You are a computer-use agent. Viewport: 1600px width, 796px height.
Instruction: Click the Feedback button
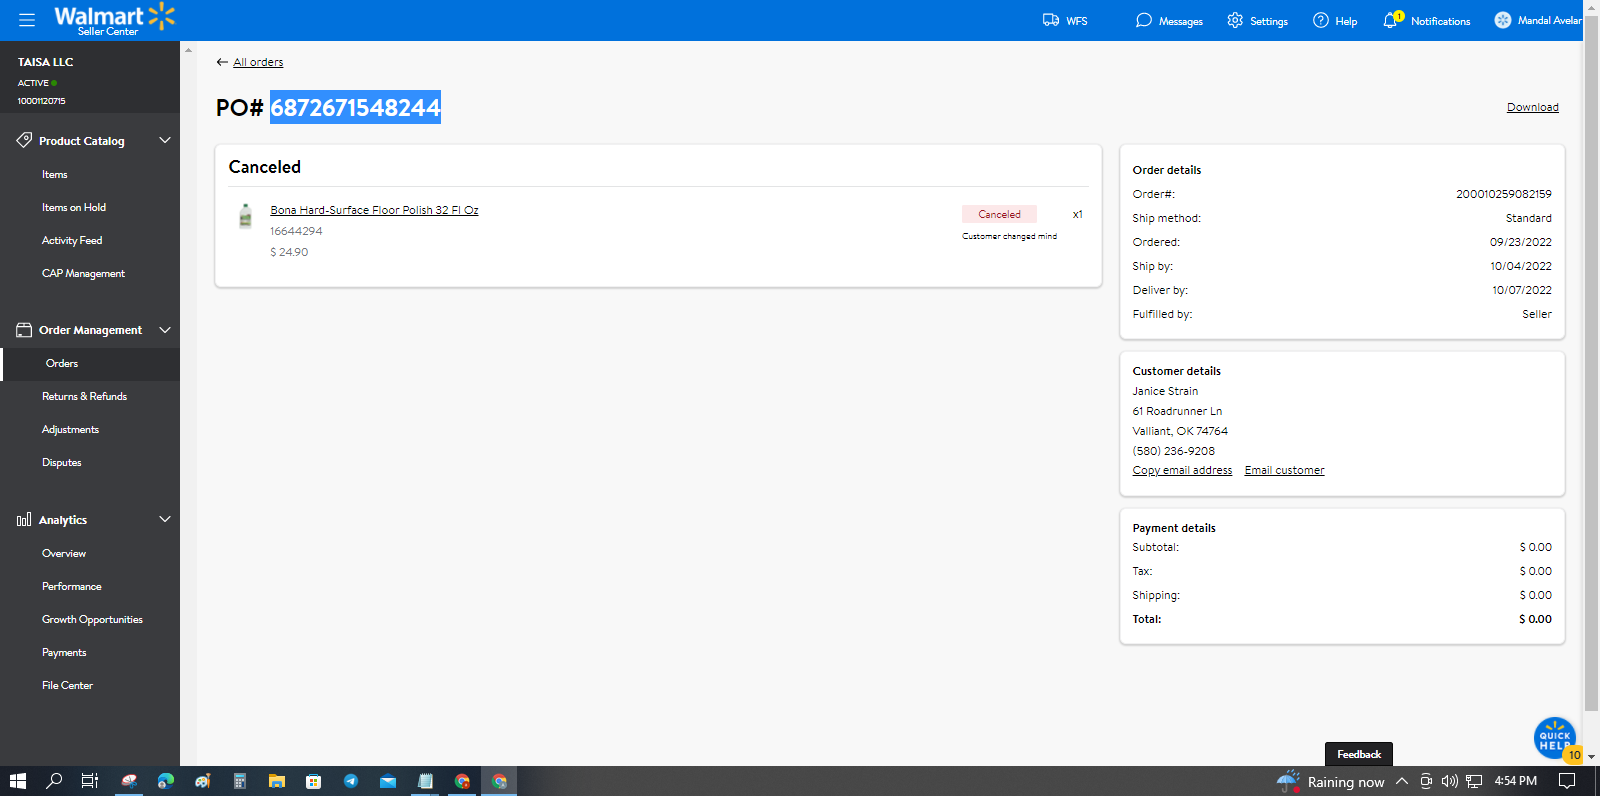tap(1358, 754)
